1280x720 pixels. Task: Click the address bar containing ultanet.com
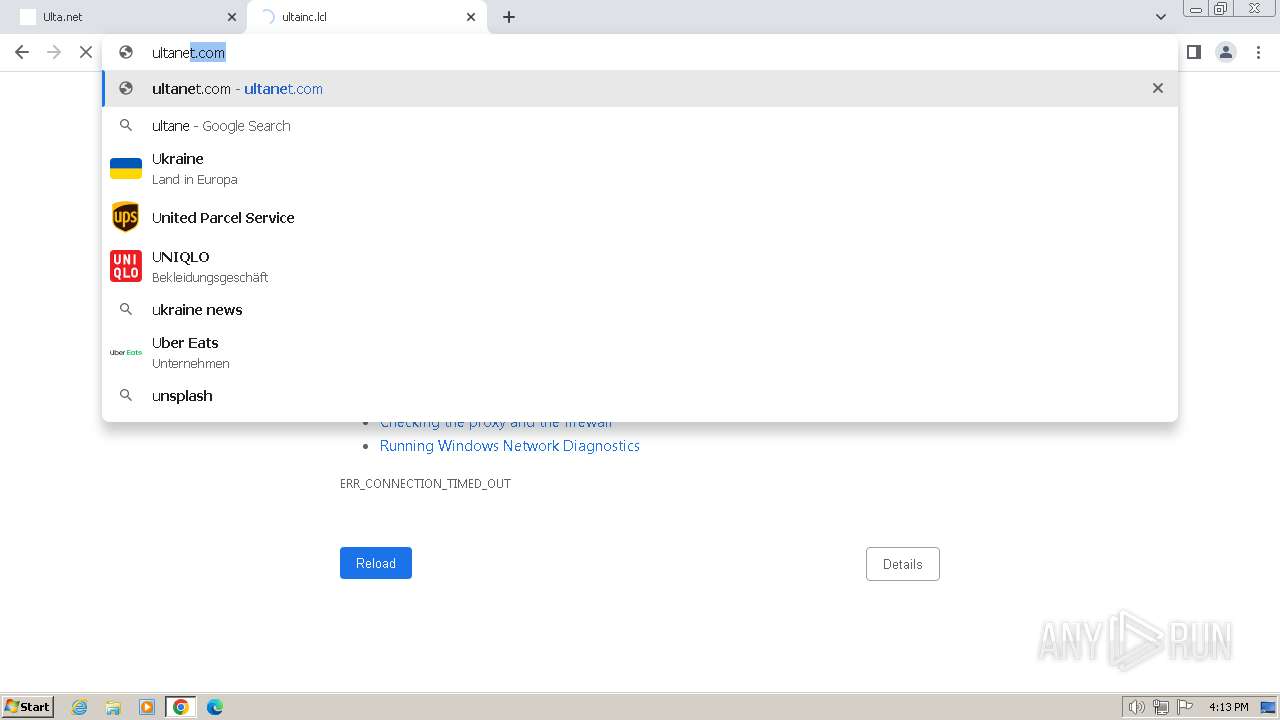pyautogui.click(x=640, y=52)
